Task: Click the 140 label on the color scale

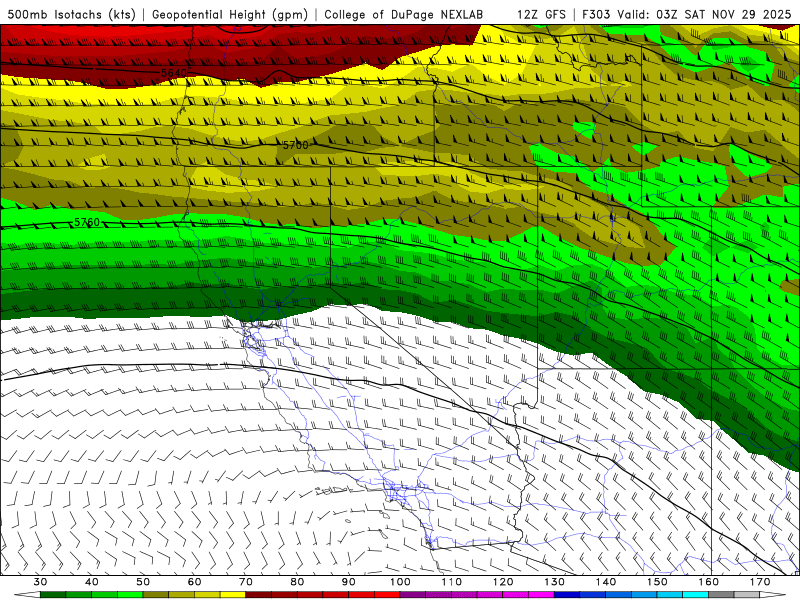Action: point(606,582)
